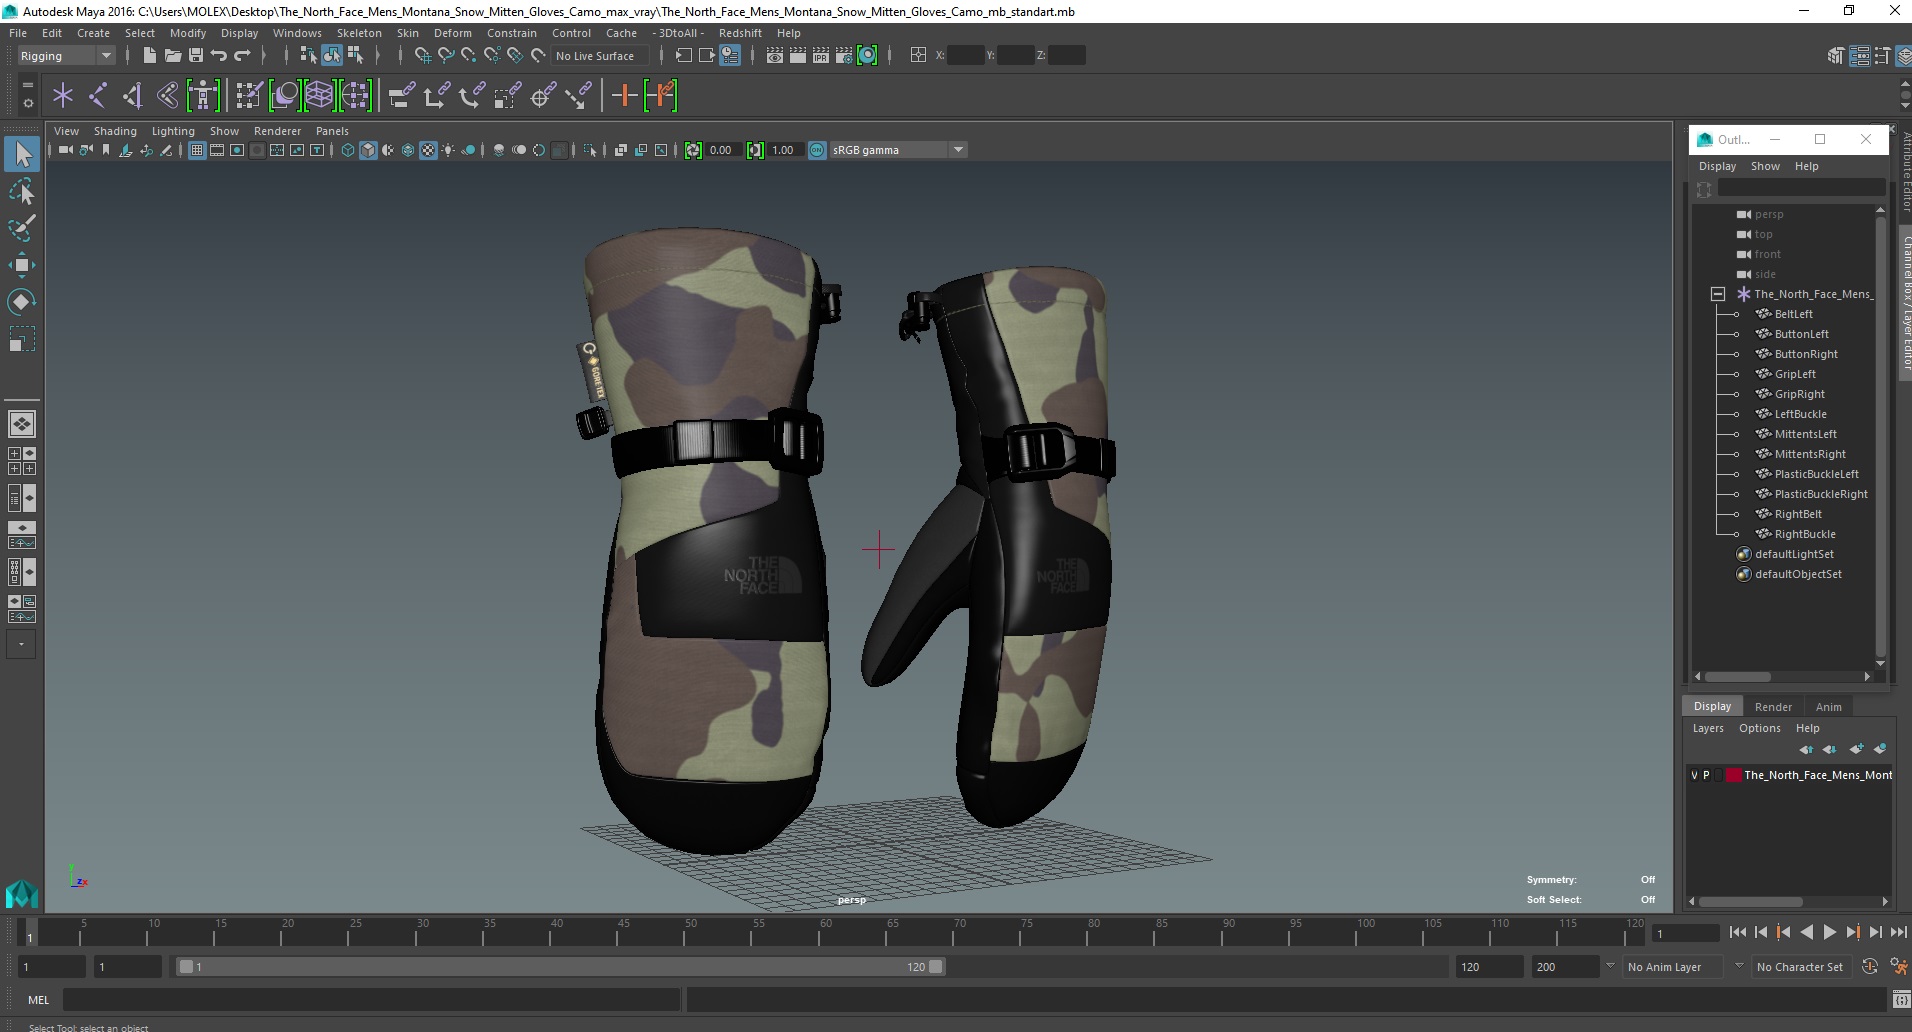Redo the last action
The width and height of the screenshot is (1912, 1032).
[242, 56]
